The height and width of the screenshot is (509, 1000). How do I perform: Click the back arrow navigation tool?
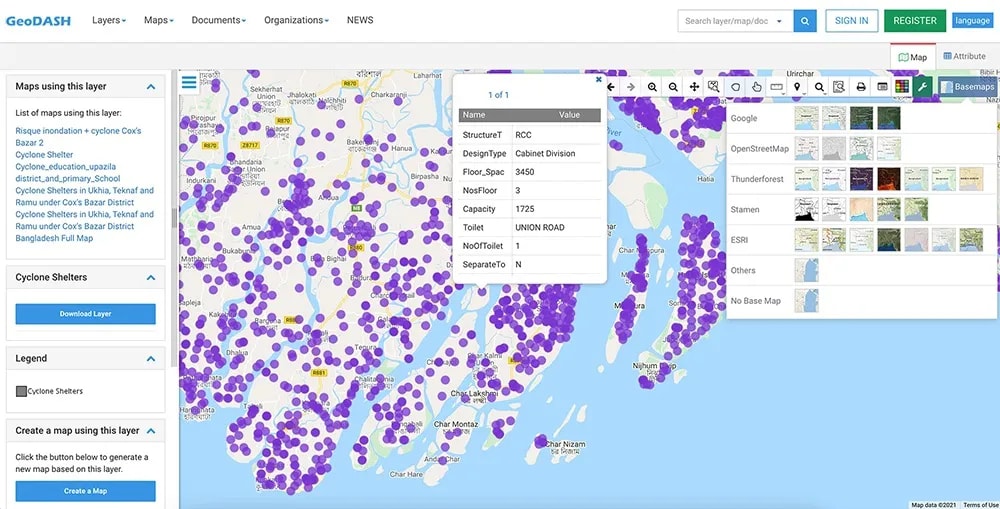(x=611, y=87)
